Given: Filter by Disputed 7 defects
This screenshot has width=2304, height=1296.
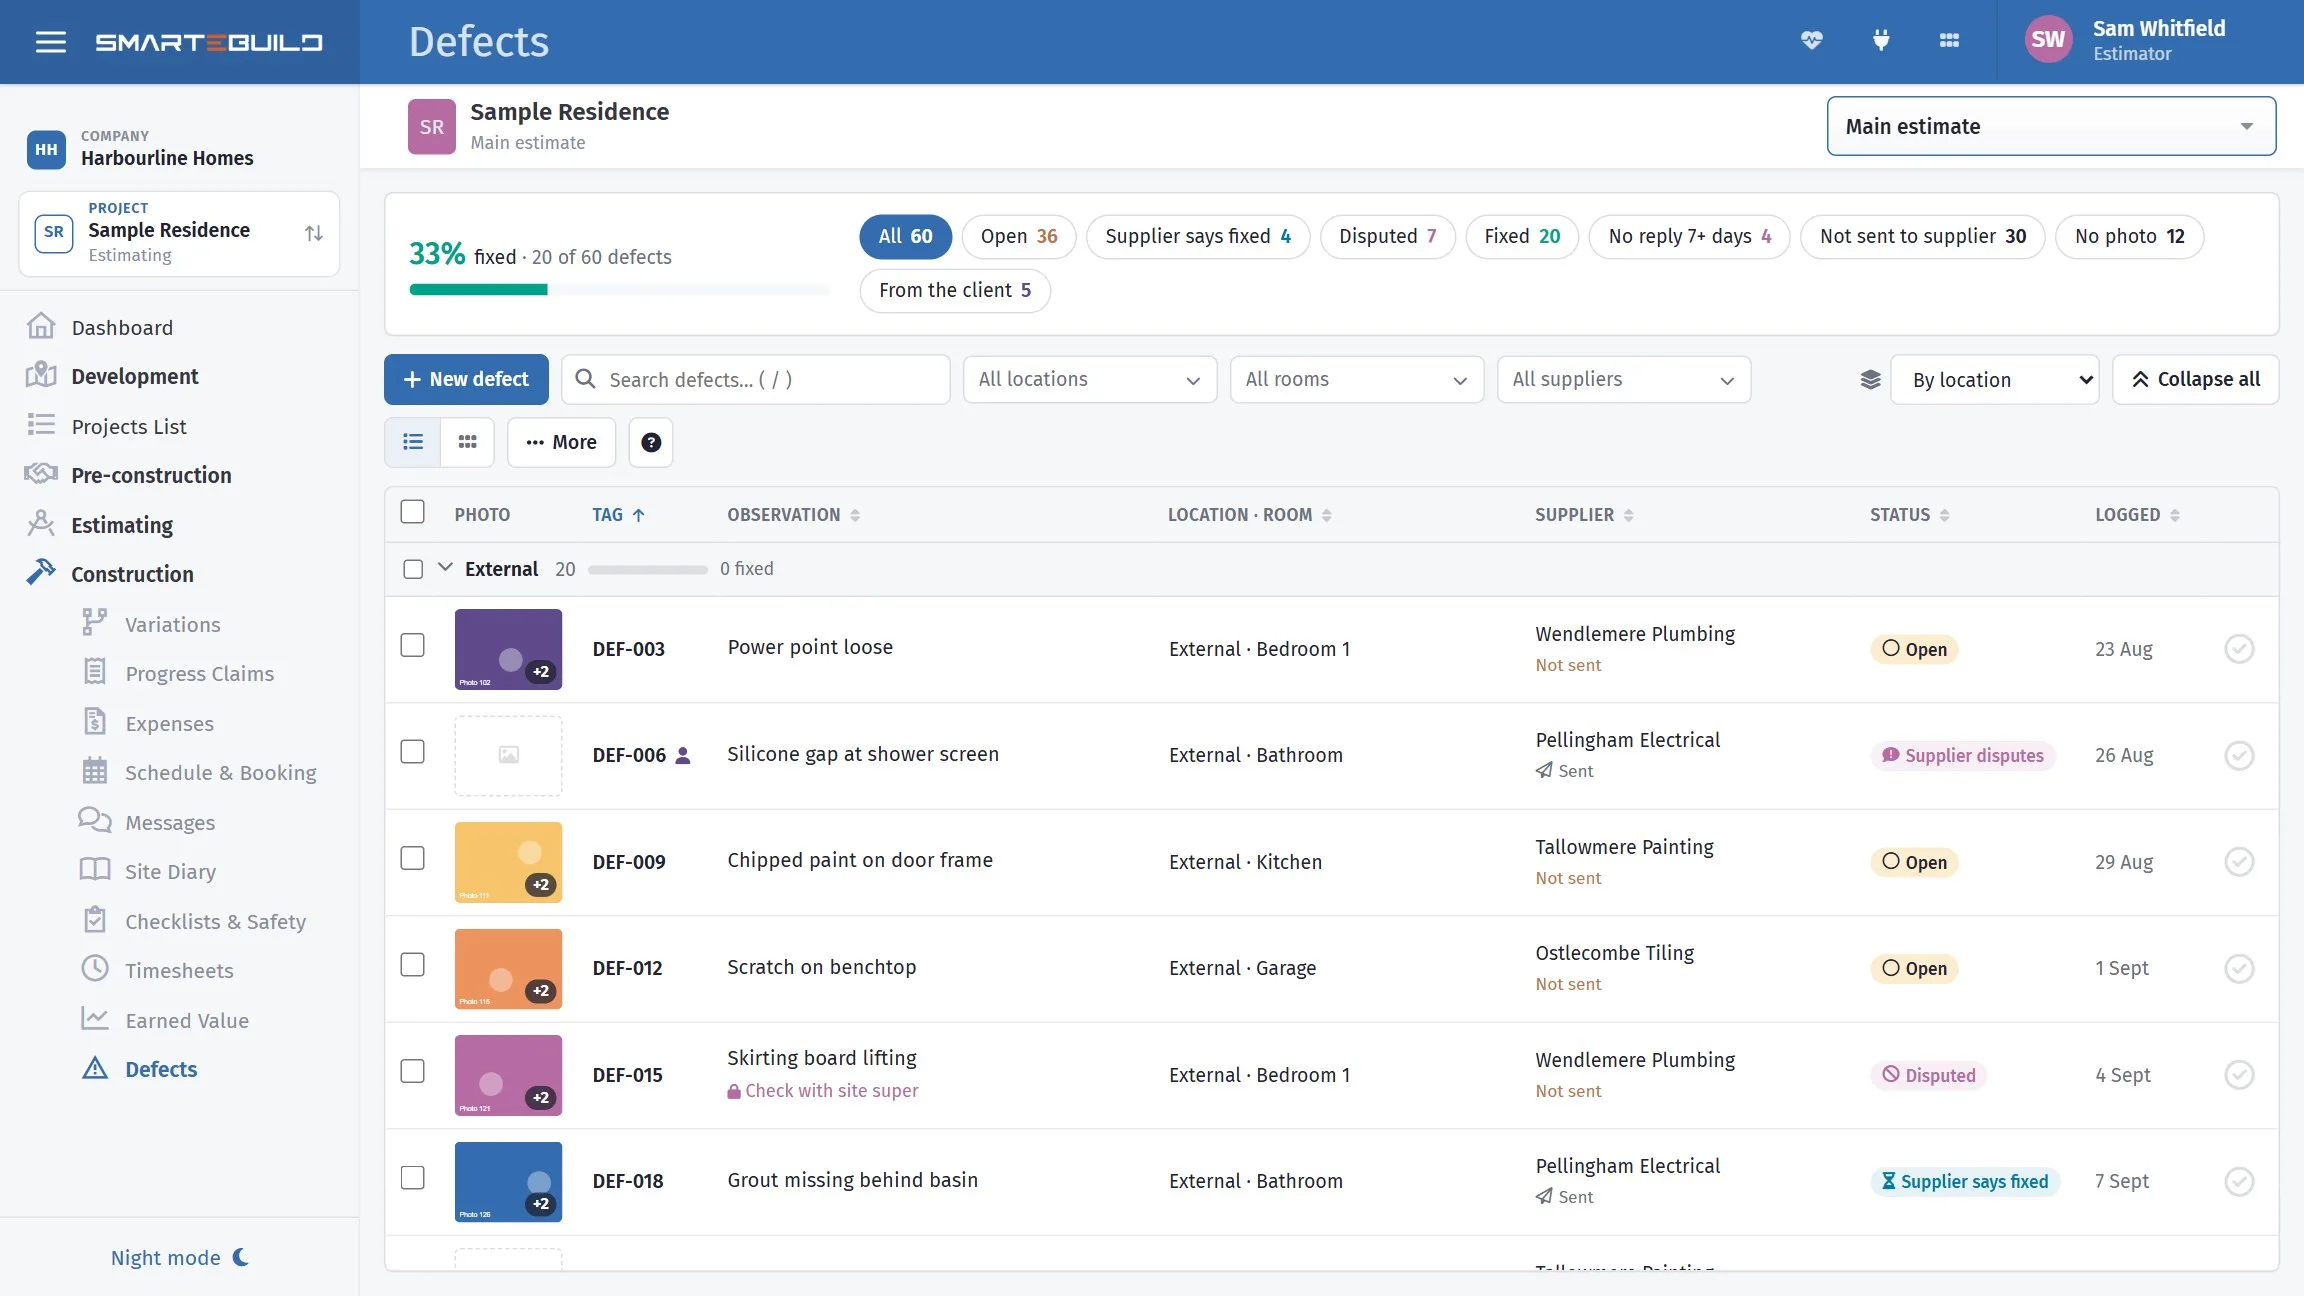Looking at the screenshot, I should 1388,237.
